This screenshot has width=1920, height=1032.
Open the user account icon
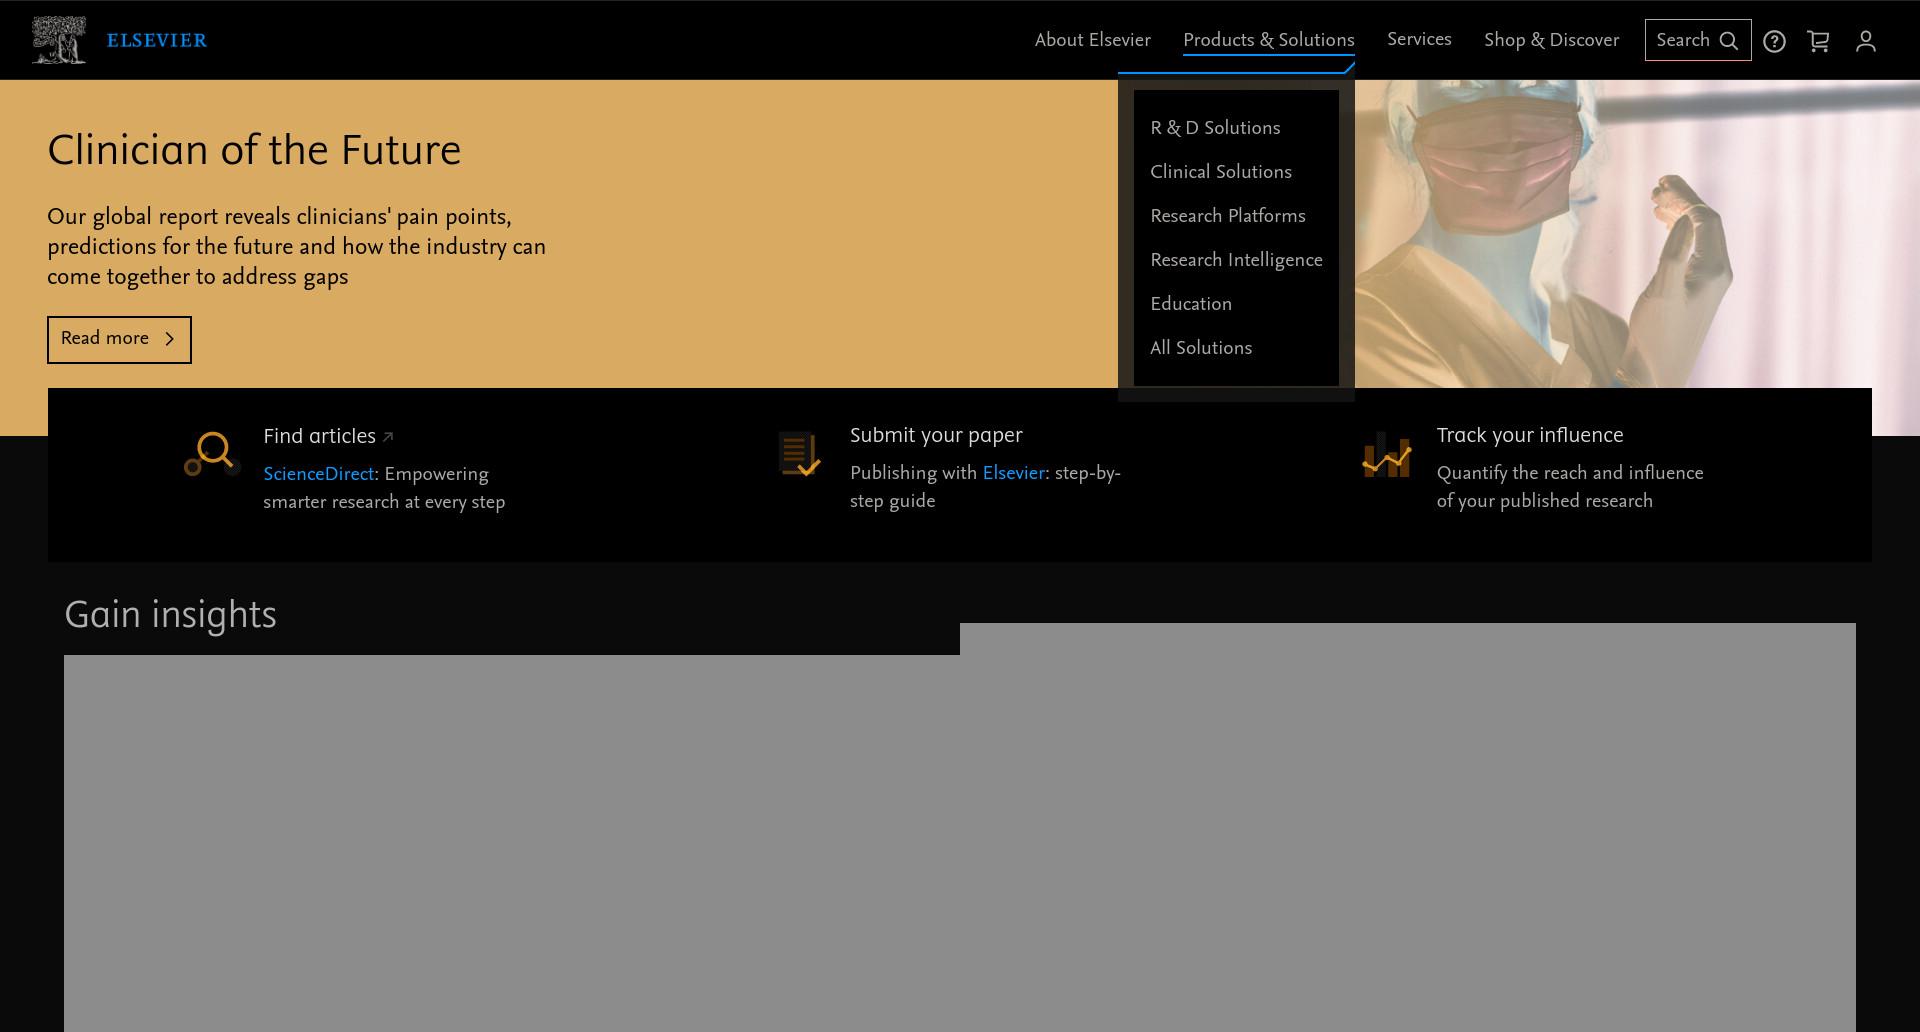point(1865,41)
